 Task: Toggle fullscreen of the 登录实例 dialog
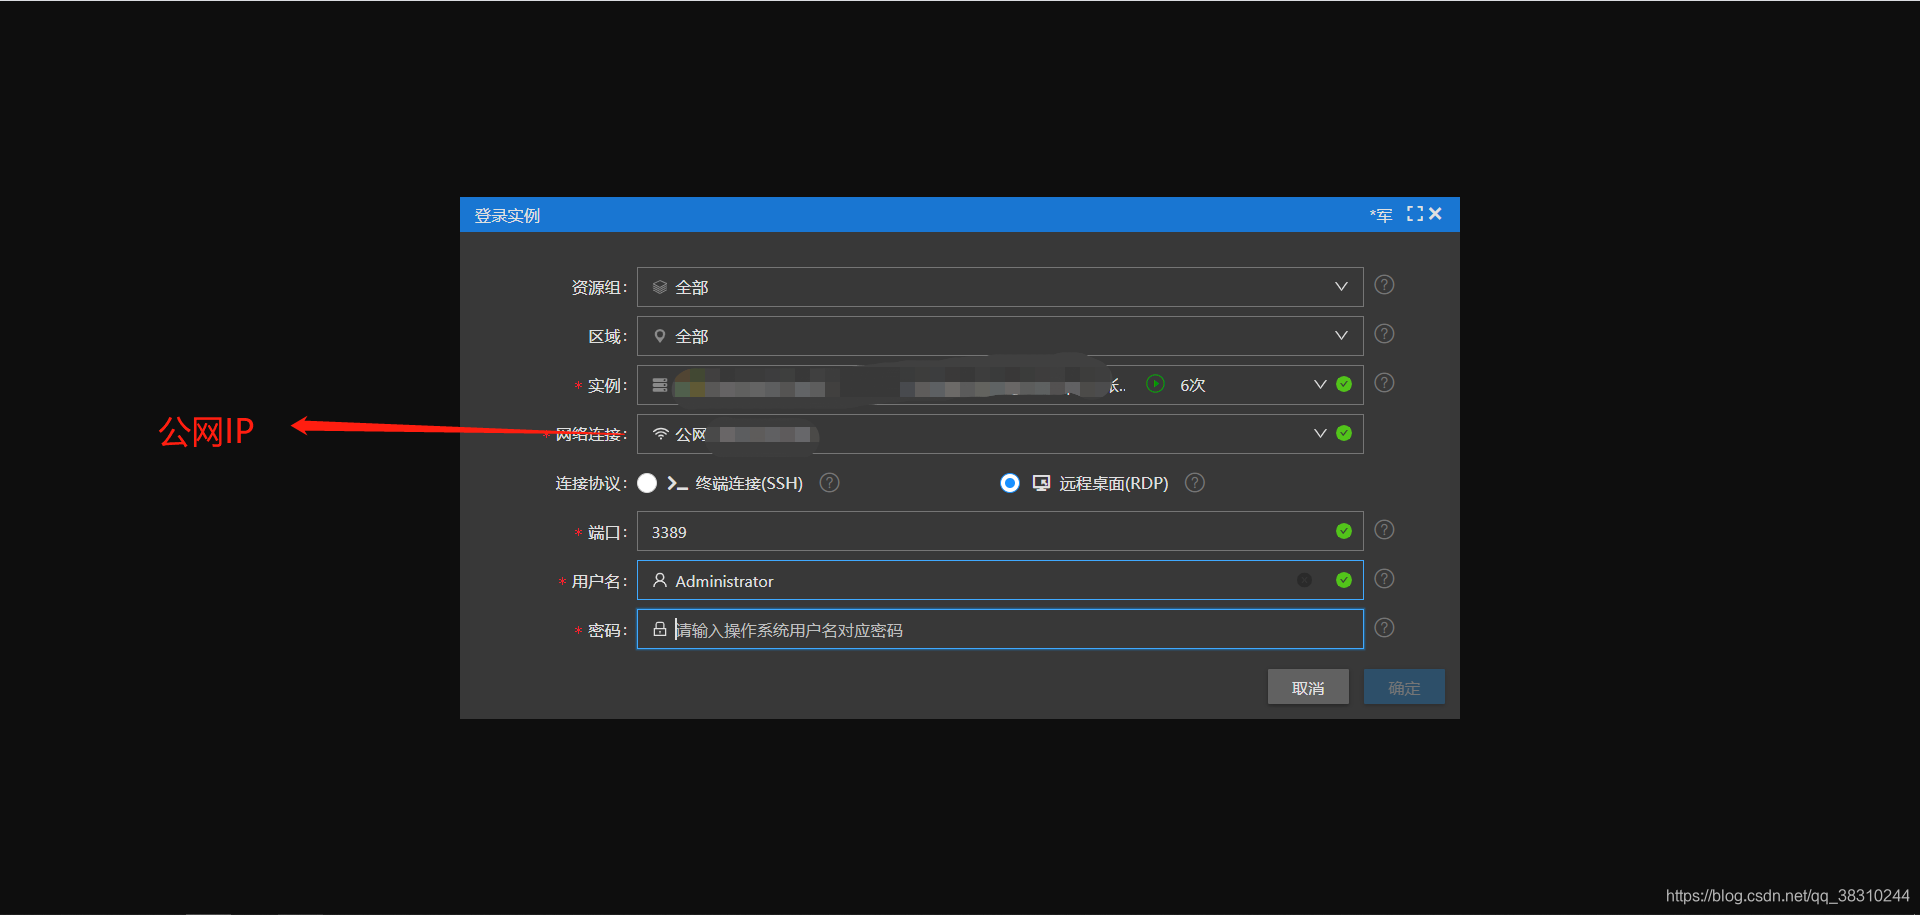(x=1414, y=214)
